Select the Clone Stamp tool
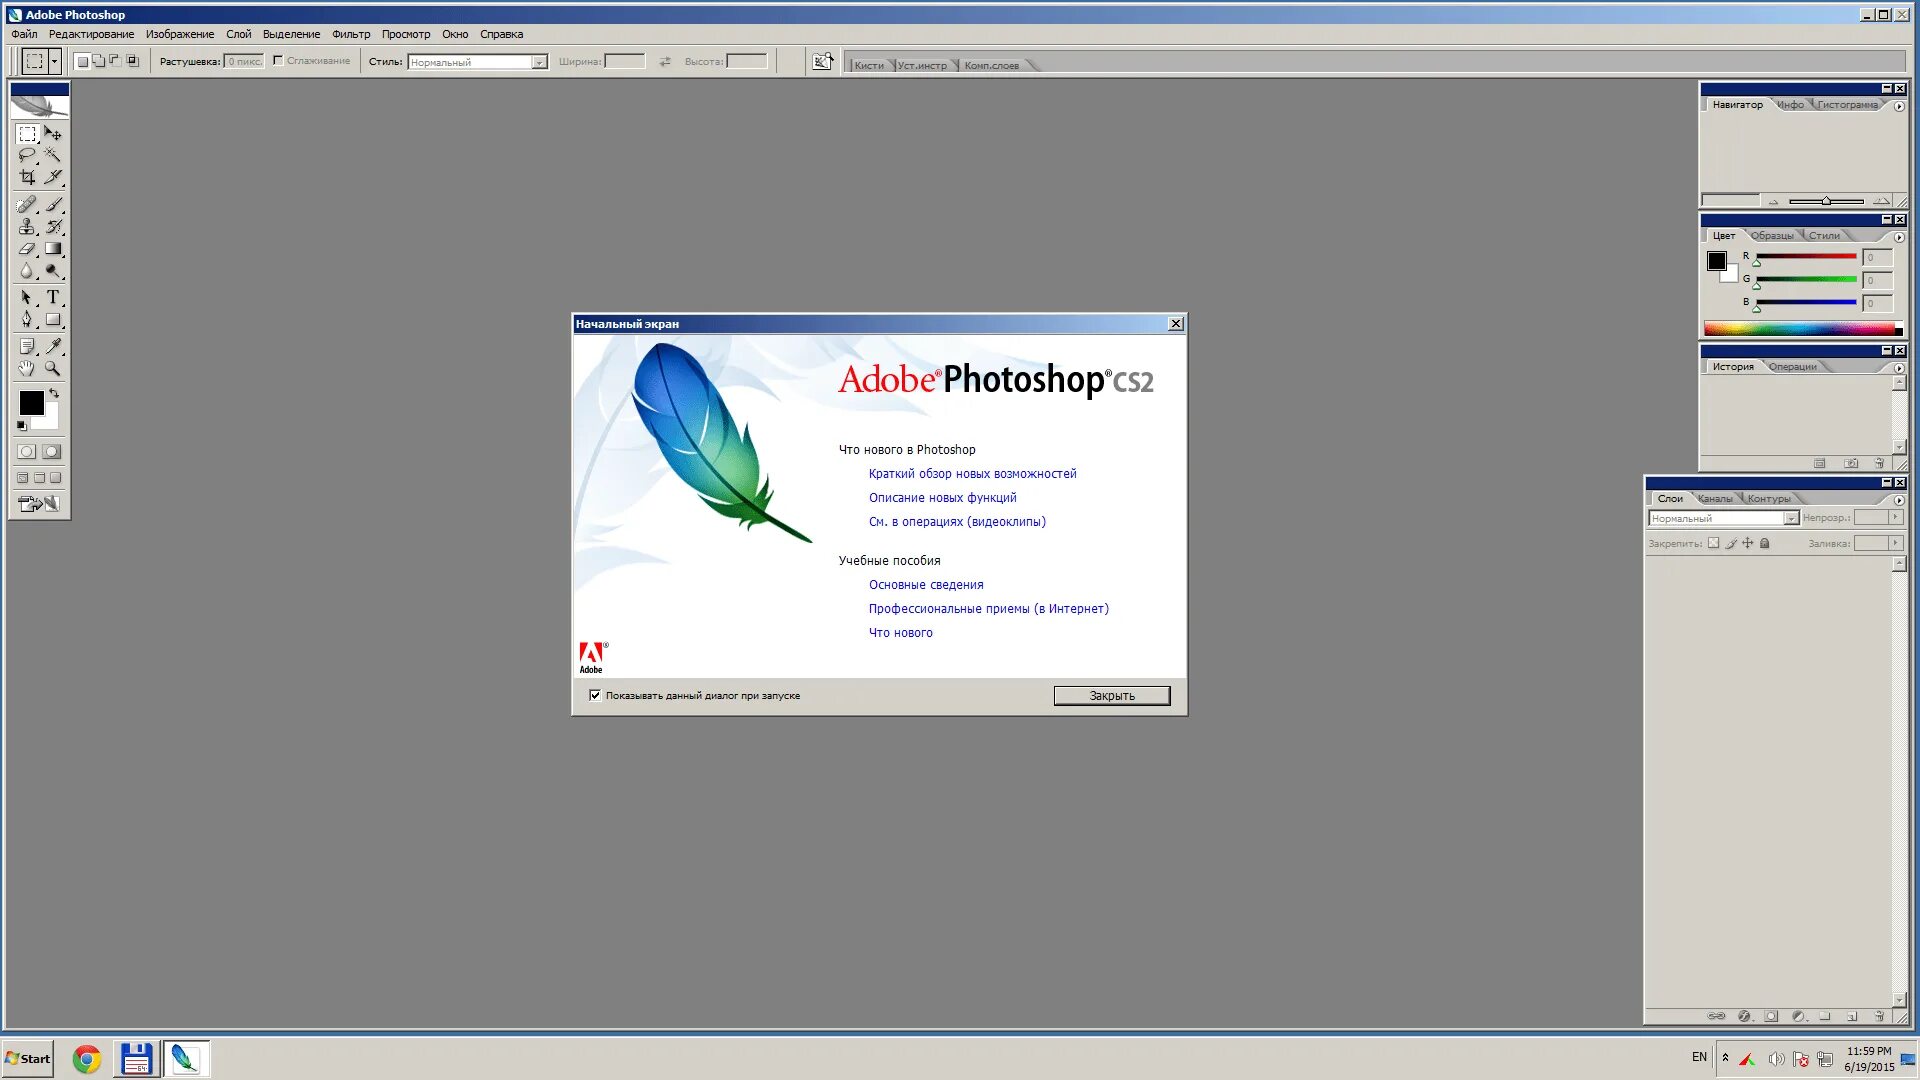Viewport: 1920px width, 1080px height. [x=27, y=227]
